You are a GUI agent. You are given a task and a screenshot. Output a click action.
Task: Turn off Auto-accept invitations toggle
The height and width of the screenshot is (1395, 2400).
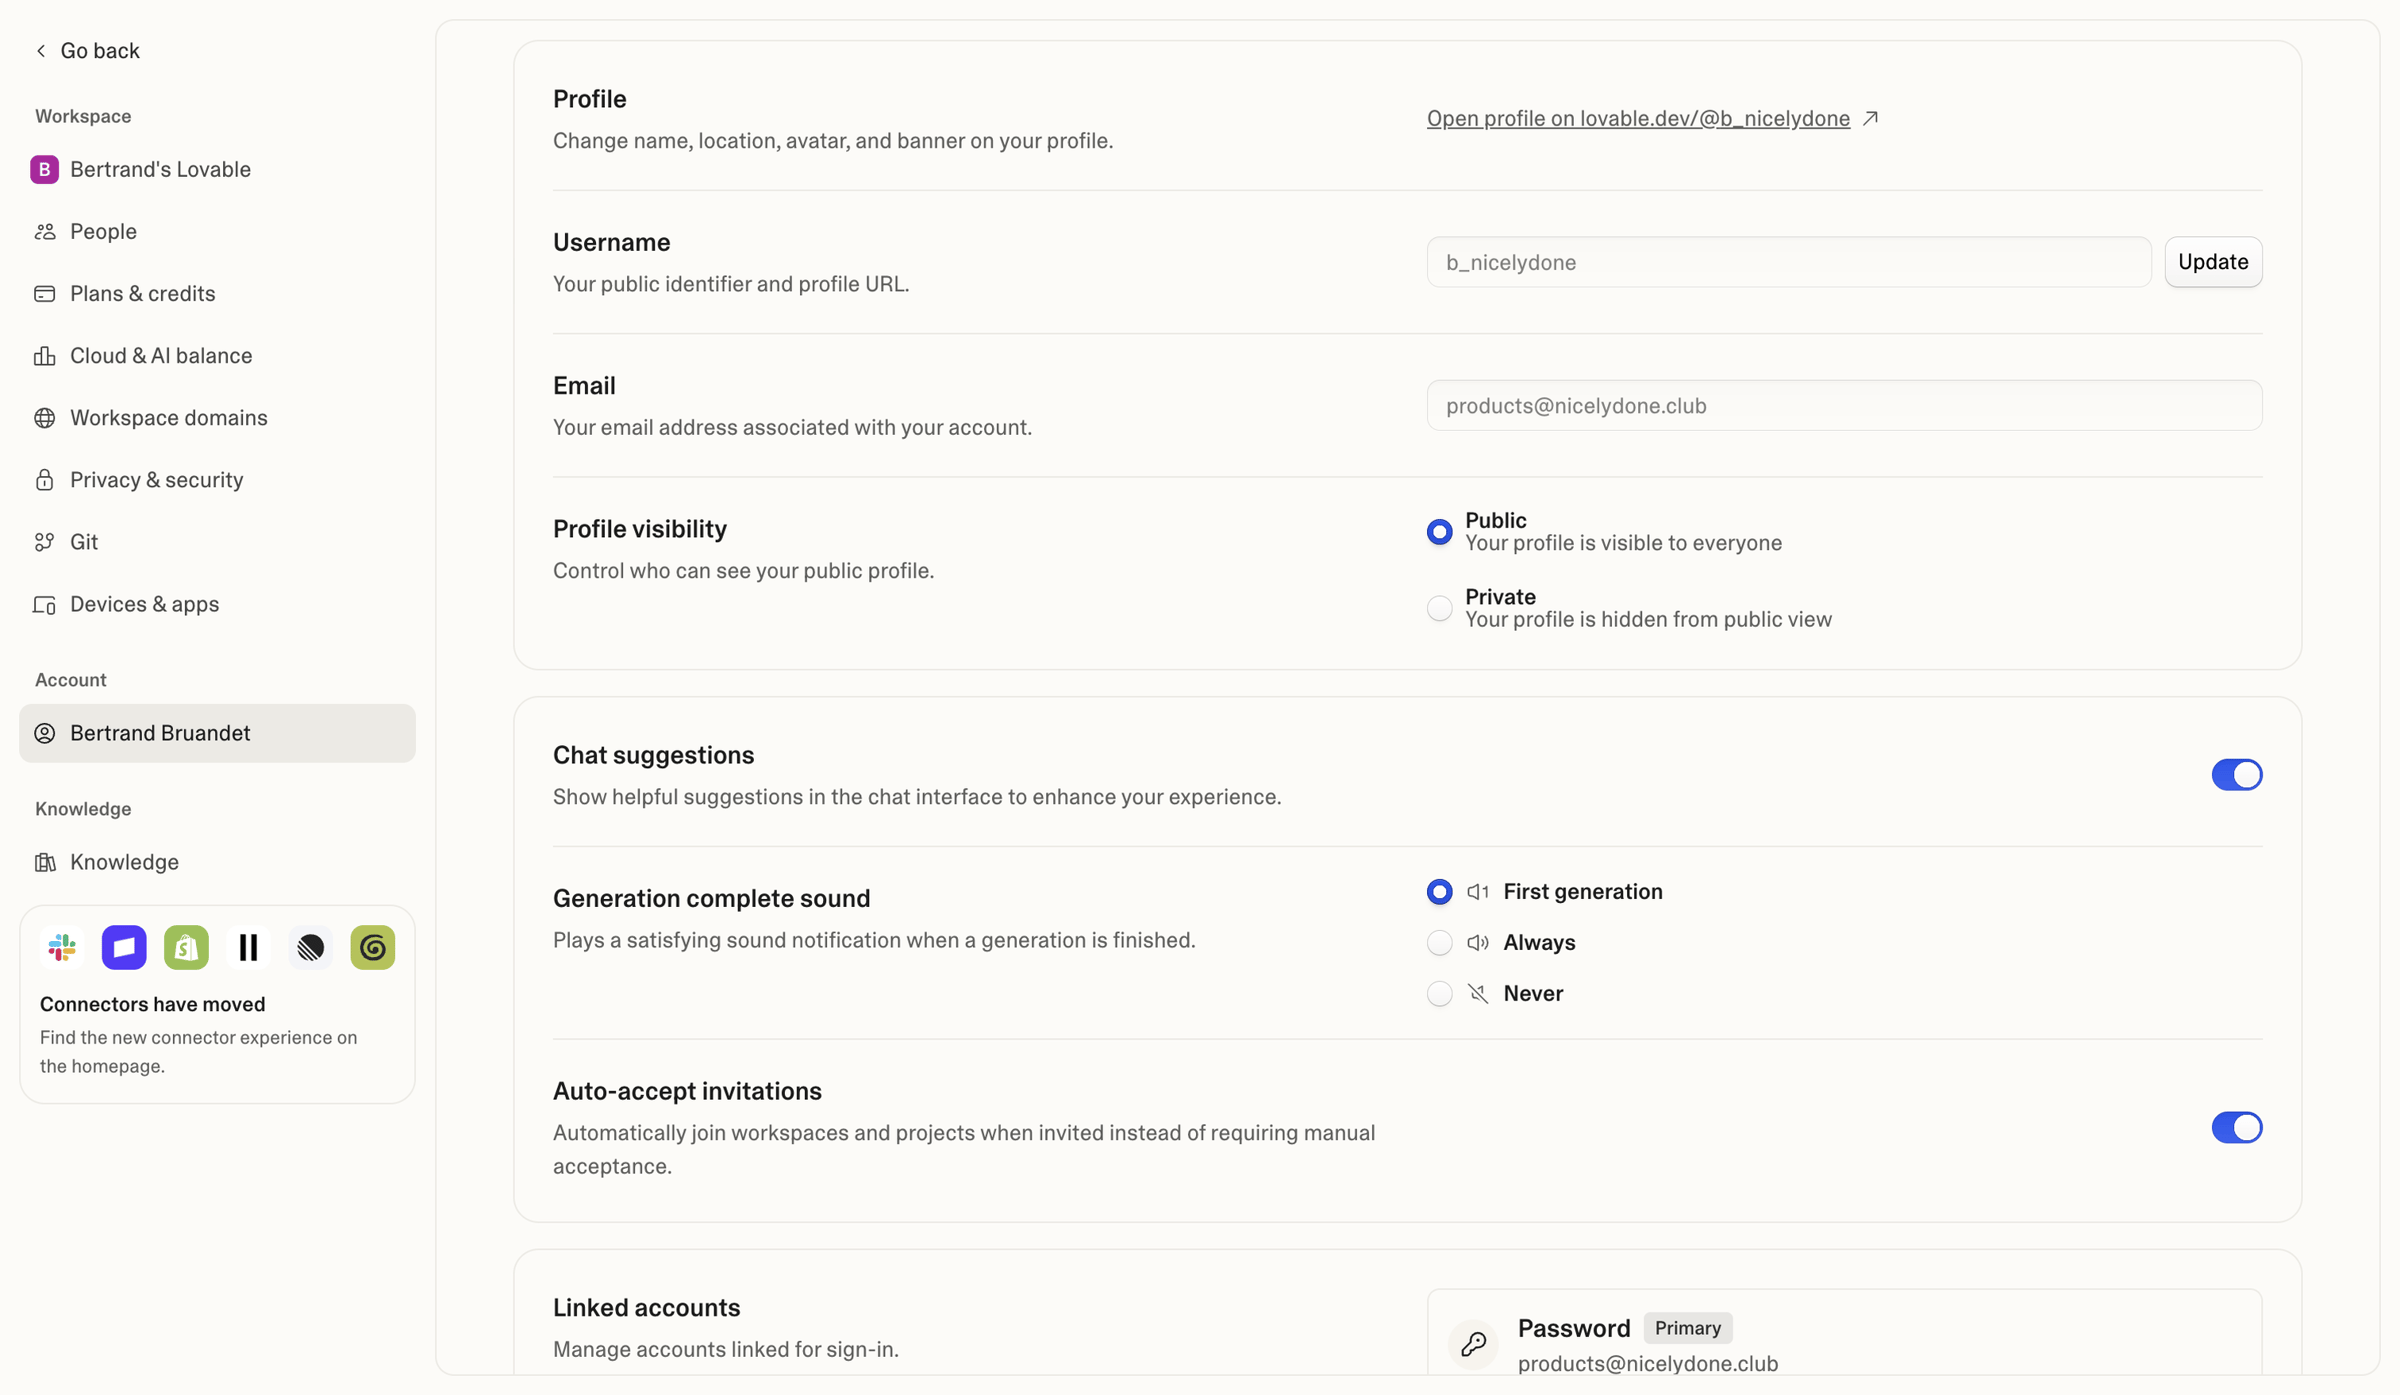click(2236, 1128)
